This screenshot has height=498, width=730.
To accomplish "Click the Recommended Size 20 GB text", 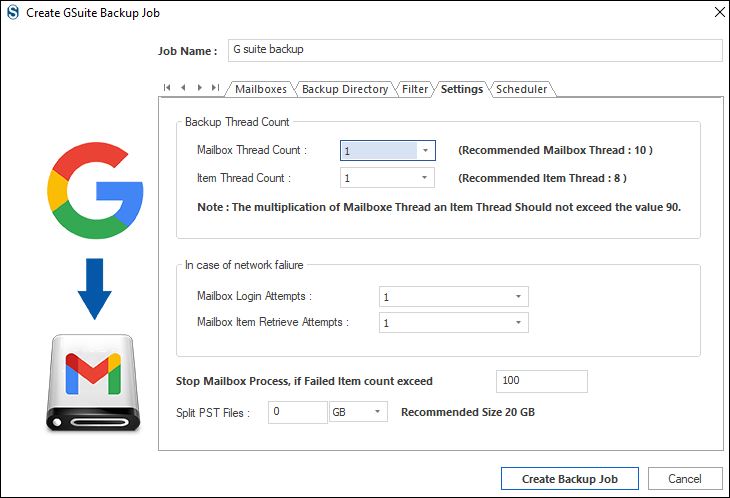I will [468, 412].
